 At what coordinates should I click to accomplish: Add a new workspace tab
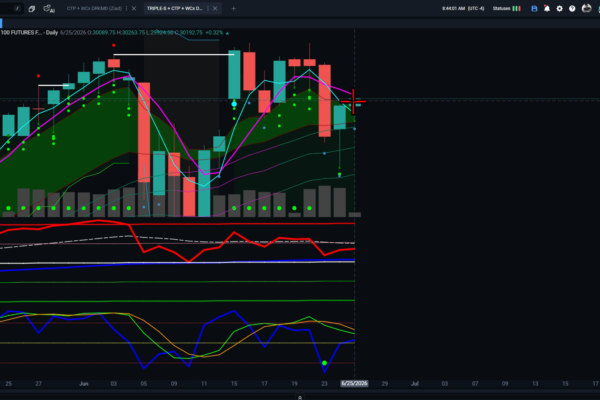(233, 8)
